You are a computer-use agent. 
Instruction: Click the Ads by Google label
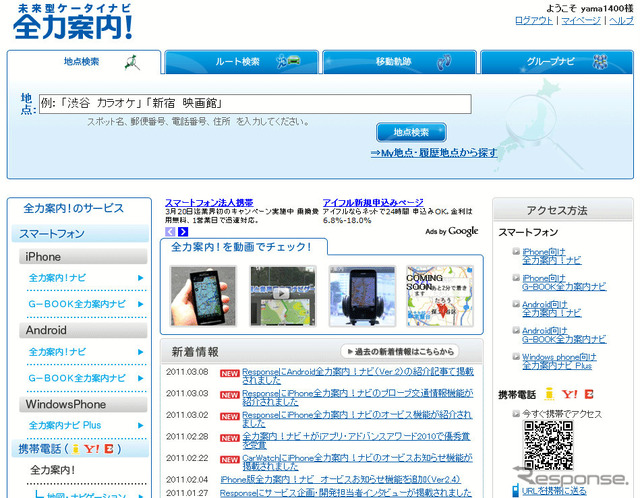coord(451,231)
